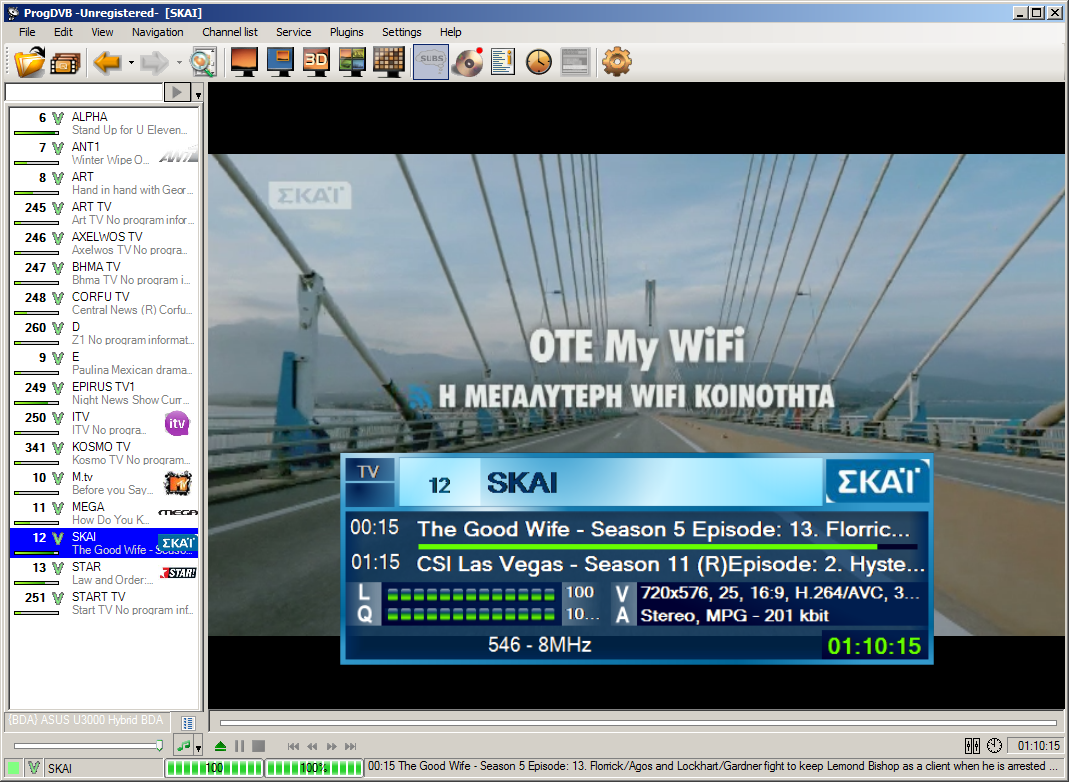
Task: Select channel 250 ITV
Action: [x=104, y=423]
